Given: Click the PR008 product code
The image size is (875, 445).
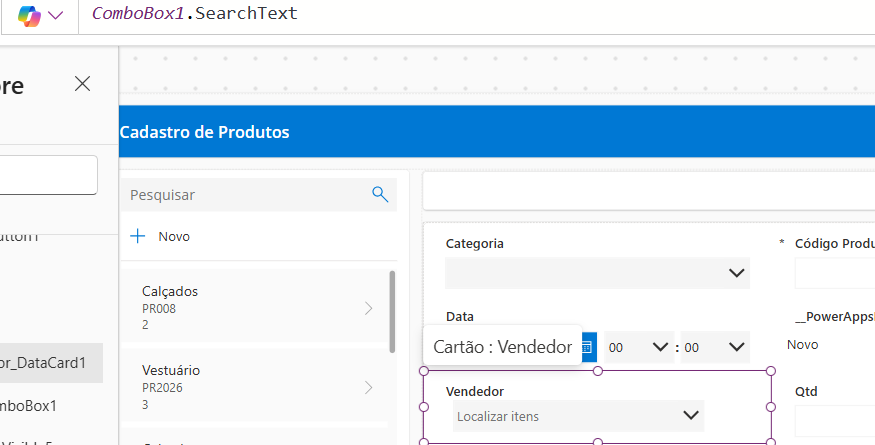Looking at the screenshot, I should (x=159, y=309).
